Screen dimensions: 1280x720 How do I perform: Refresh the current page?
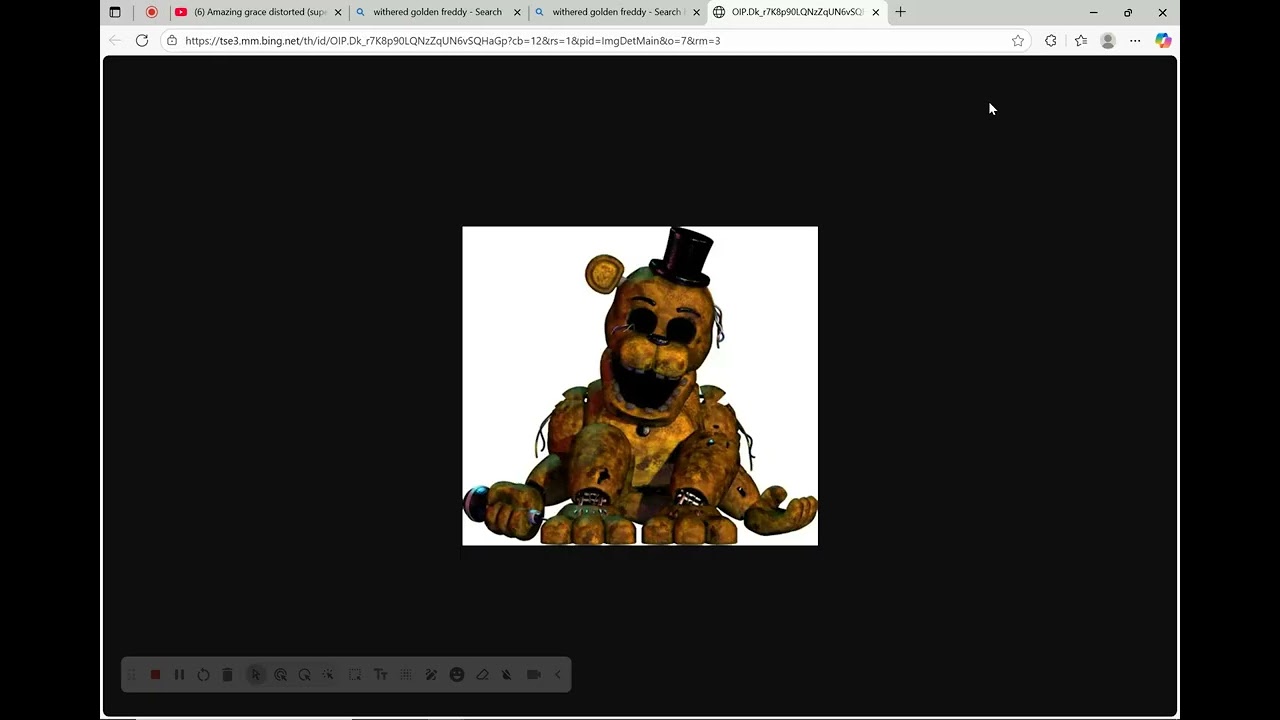click(x=142, y=41)
